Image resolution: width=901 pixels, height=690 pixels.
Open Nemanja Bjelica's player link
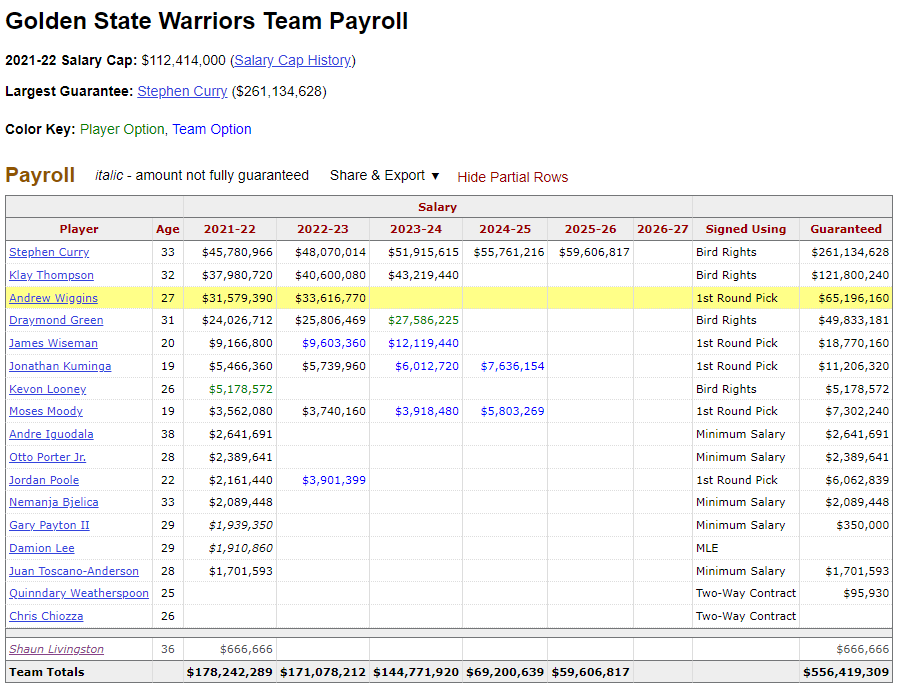click(x=53, y=502)
